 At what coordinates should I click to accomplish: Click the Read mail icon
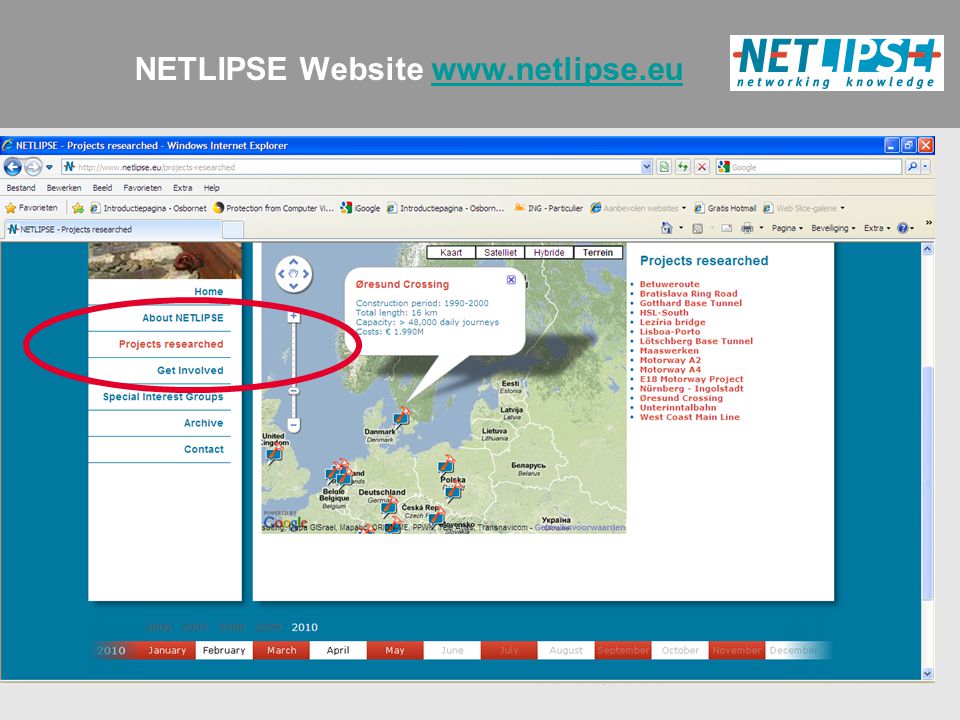727,228
